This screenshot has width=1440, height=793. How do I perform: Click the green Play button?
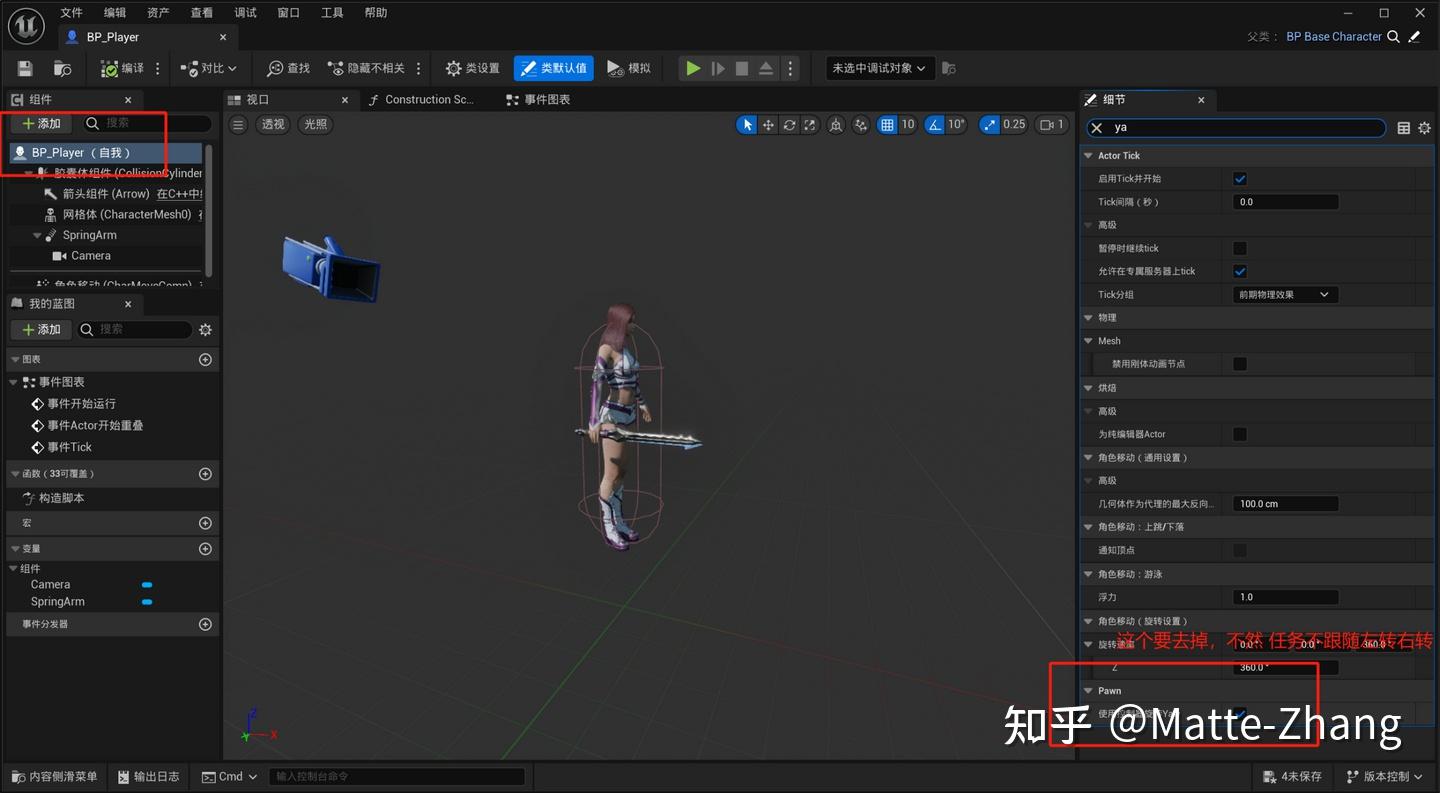pyautogui.click(x=692, y=68)
